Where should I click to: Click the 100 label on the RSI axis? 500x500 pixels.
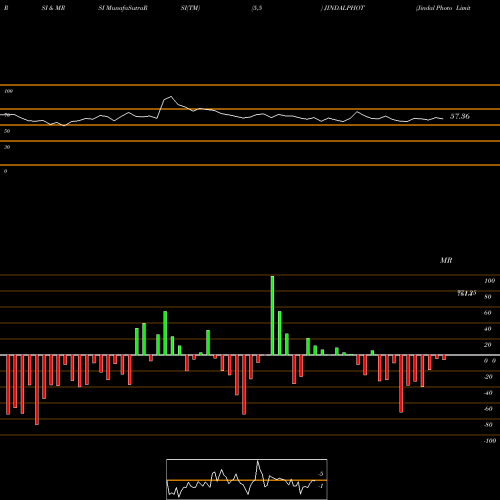click(8, 91)
